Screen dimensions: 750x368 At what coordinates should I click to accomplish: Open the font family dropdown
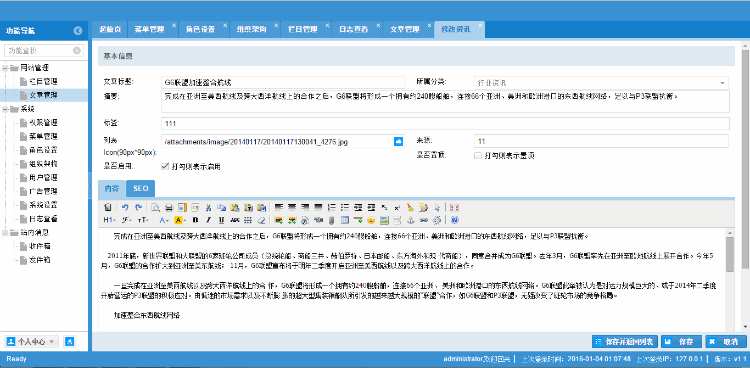tap(126, 220)
